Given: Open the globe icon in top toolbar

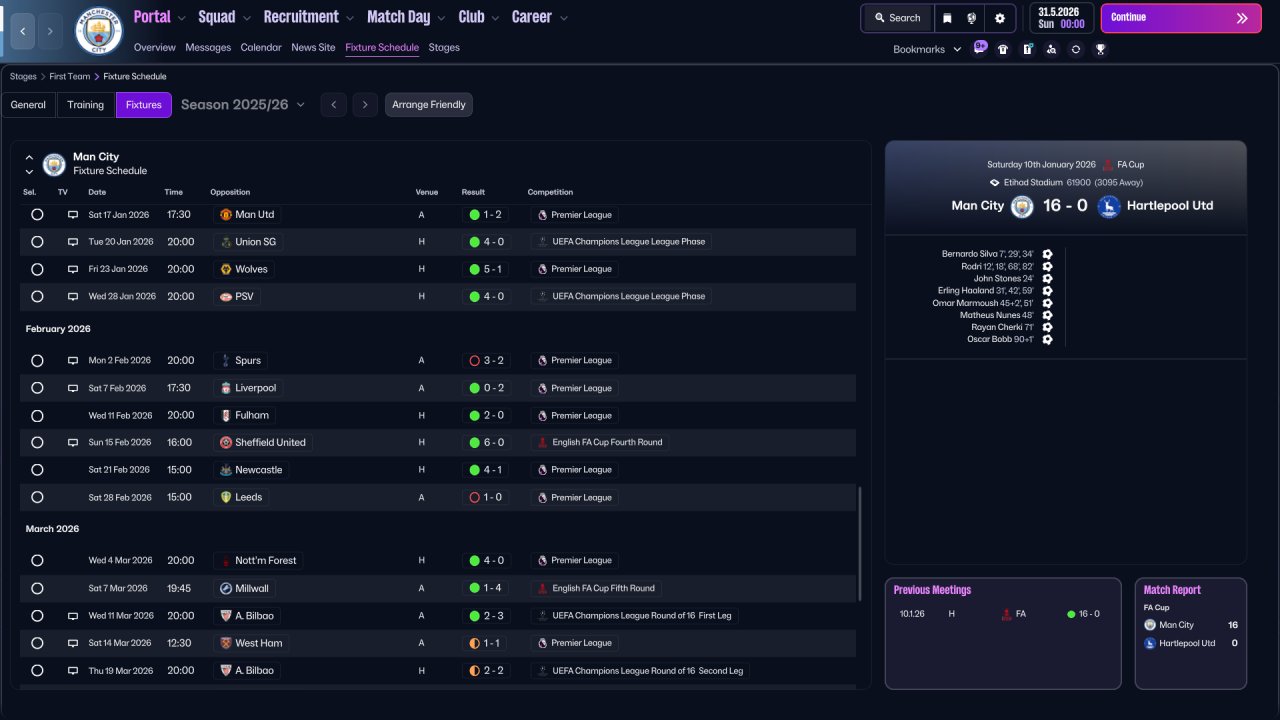Looking at the screenshot, I should [x=972, y=18].
